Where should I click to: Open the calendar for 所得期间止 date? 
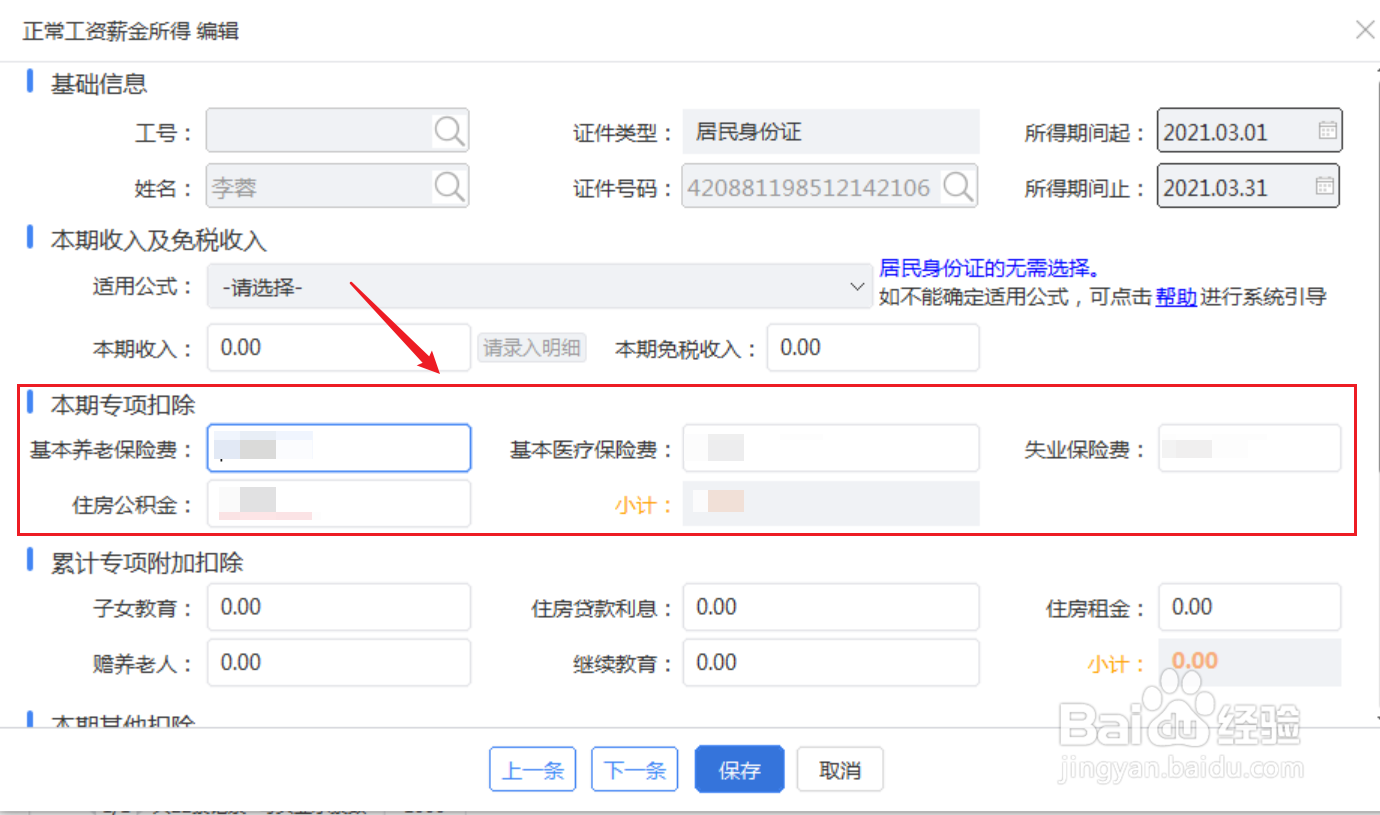pyautogui.click(x=1325, y=186)
